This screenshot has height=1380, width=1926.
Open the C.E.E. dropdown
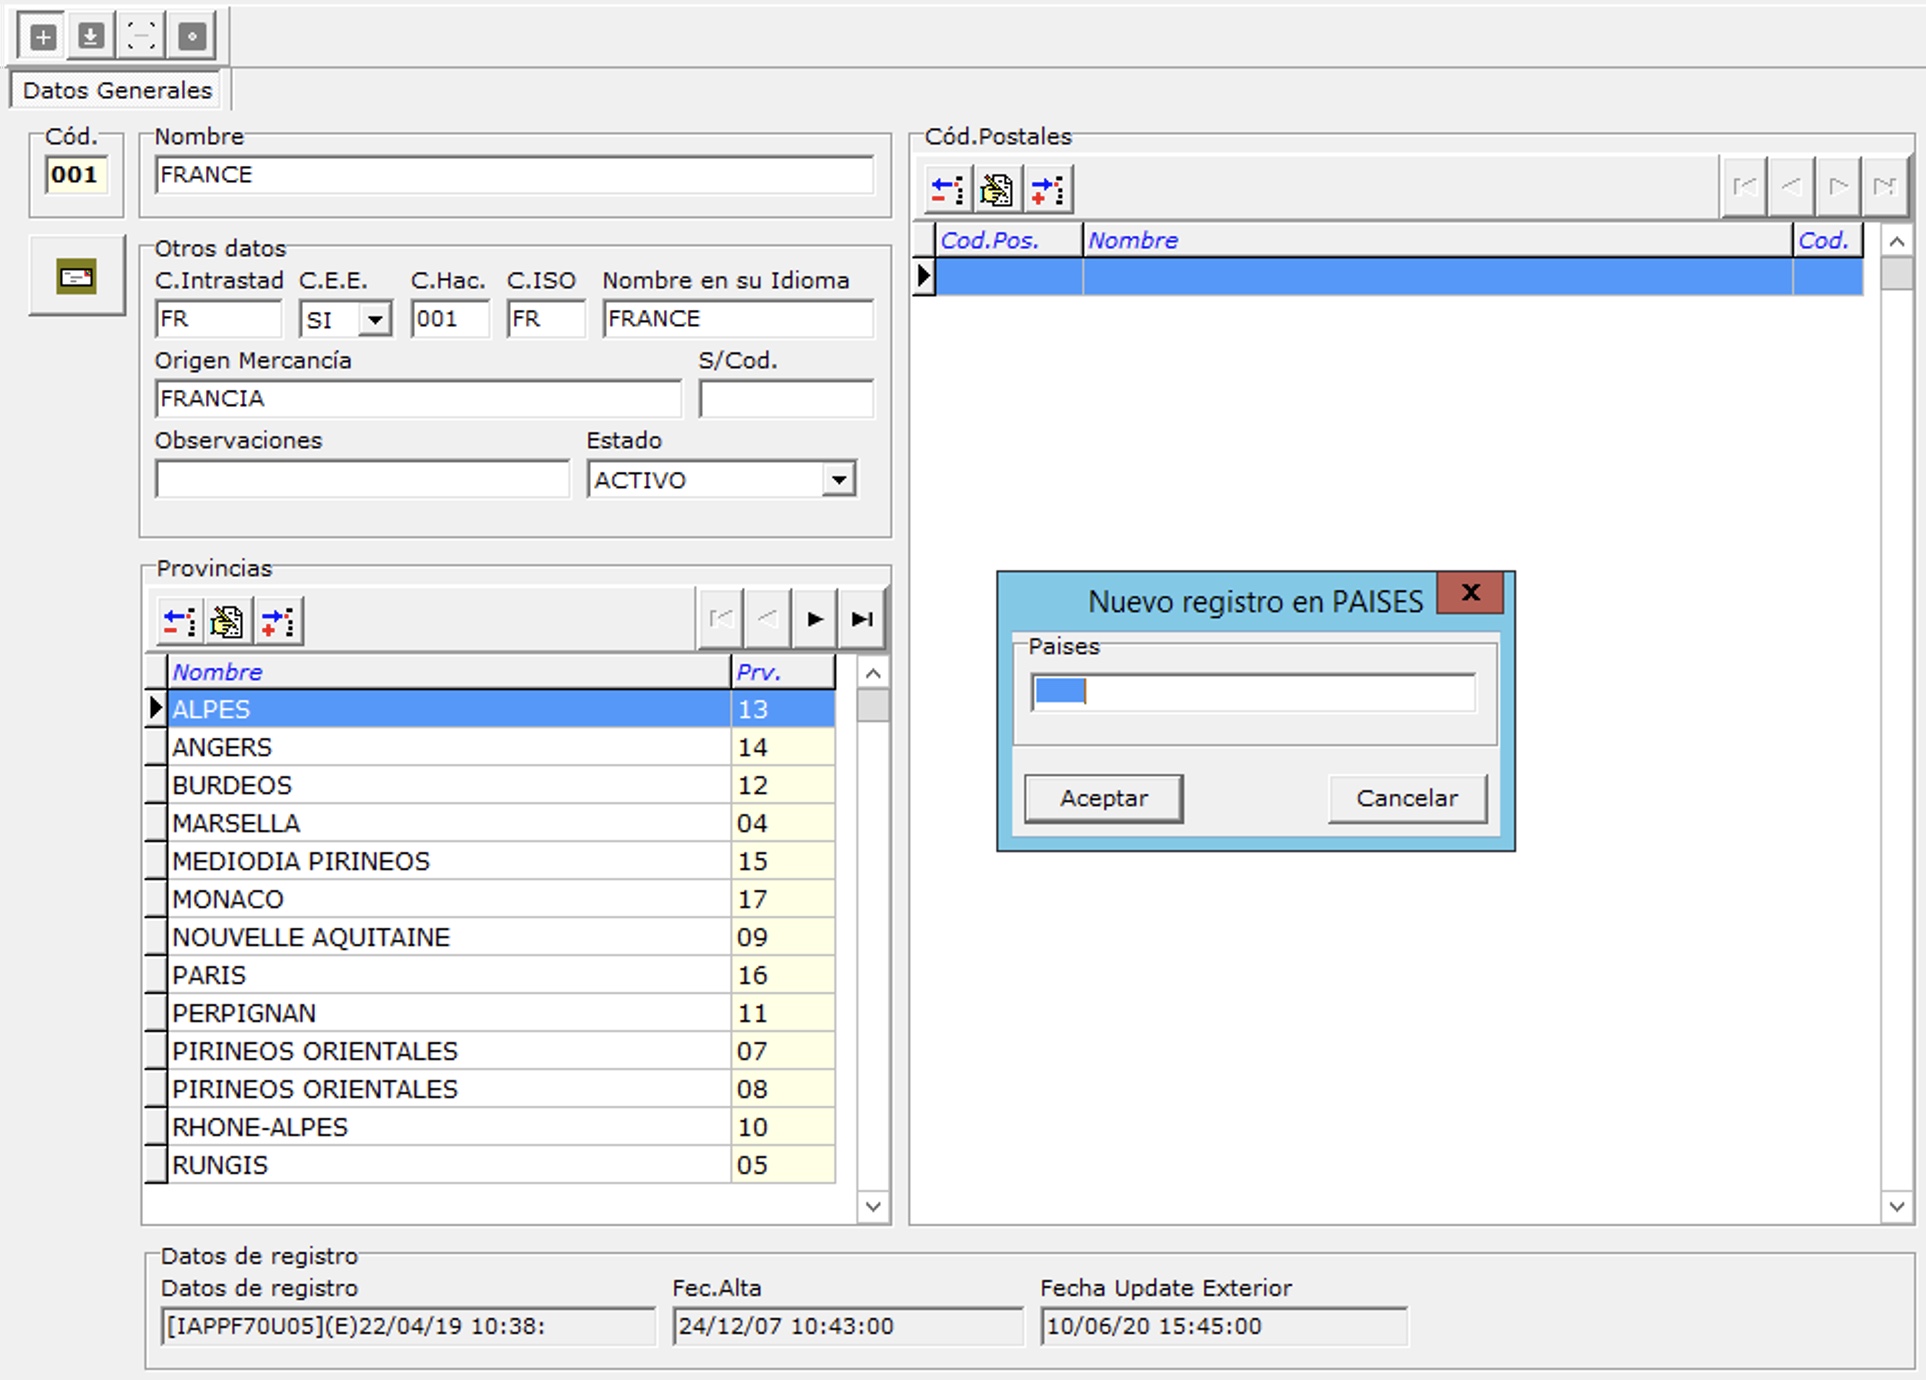tap(375, 320)
